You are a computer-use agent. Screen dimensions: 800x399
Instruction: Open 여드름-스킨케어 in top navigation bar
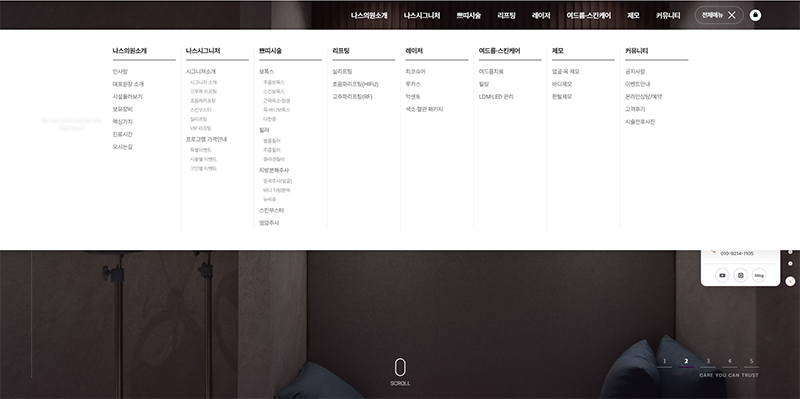pos(588,16)
